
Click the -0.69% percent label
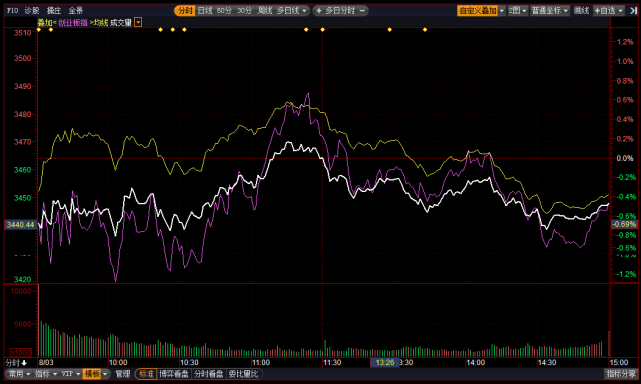(624, 225)
